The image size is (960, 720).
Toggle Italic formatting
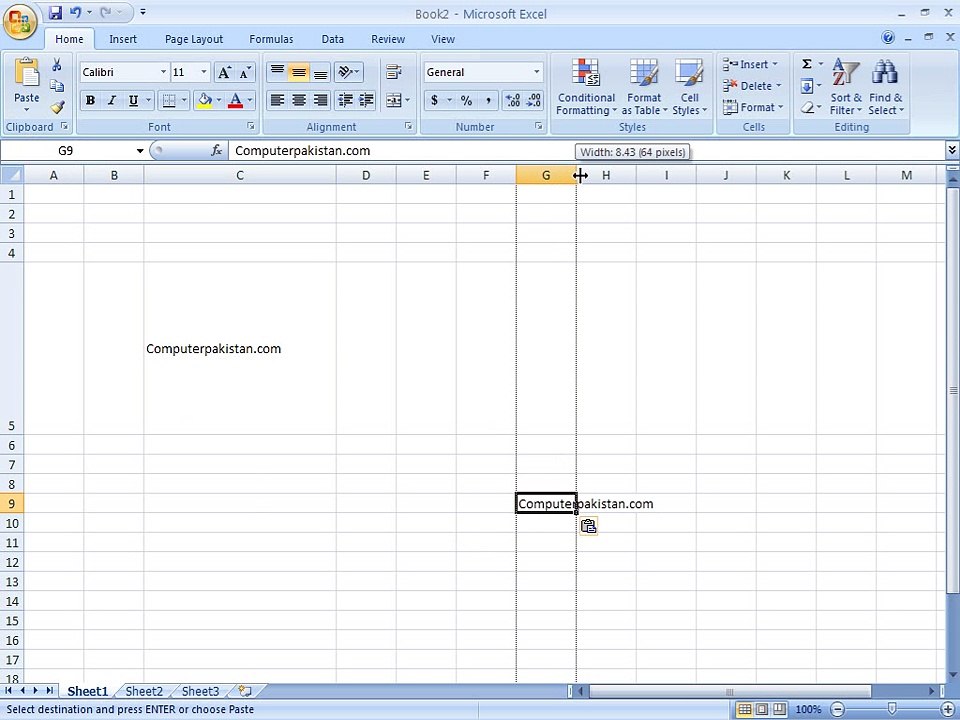tap(111, 100)
